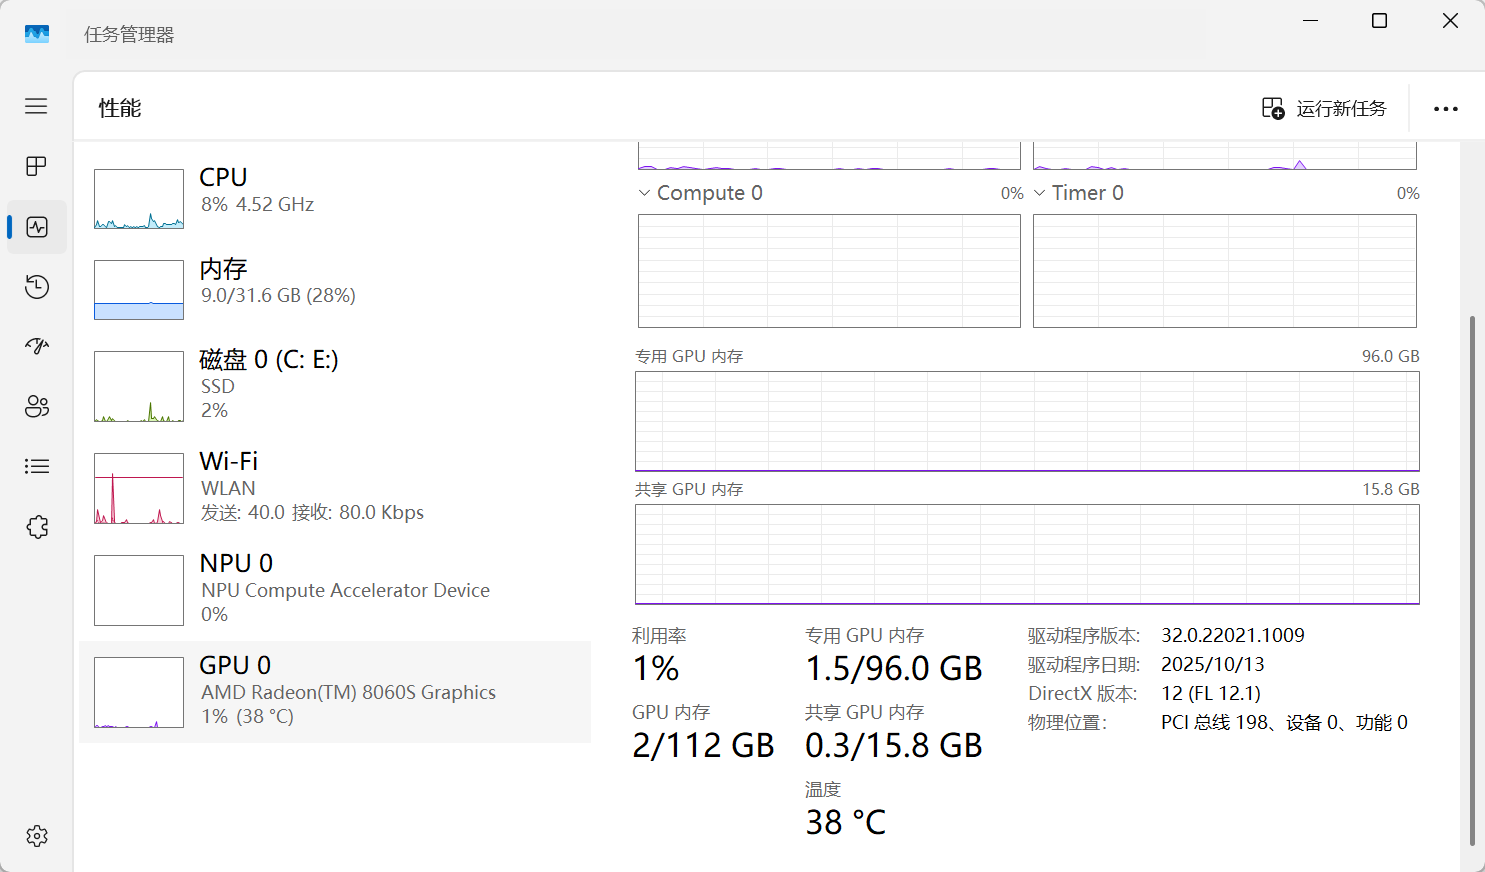This screenshot has height=872, width=1485.
Task: Go to the Startup apps page
Action: (37, 346)
